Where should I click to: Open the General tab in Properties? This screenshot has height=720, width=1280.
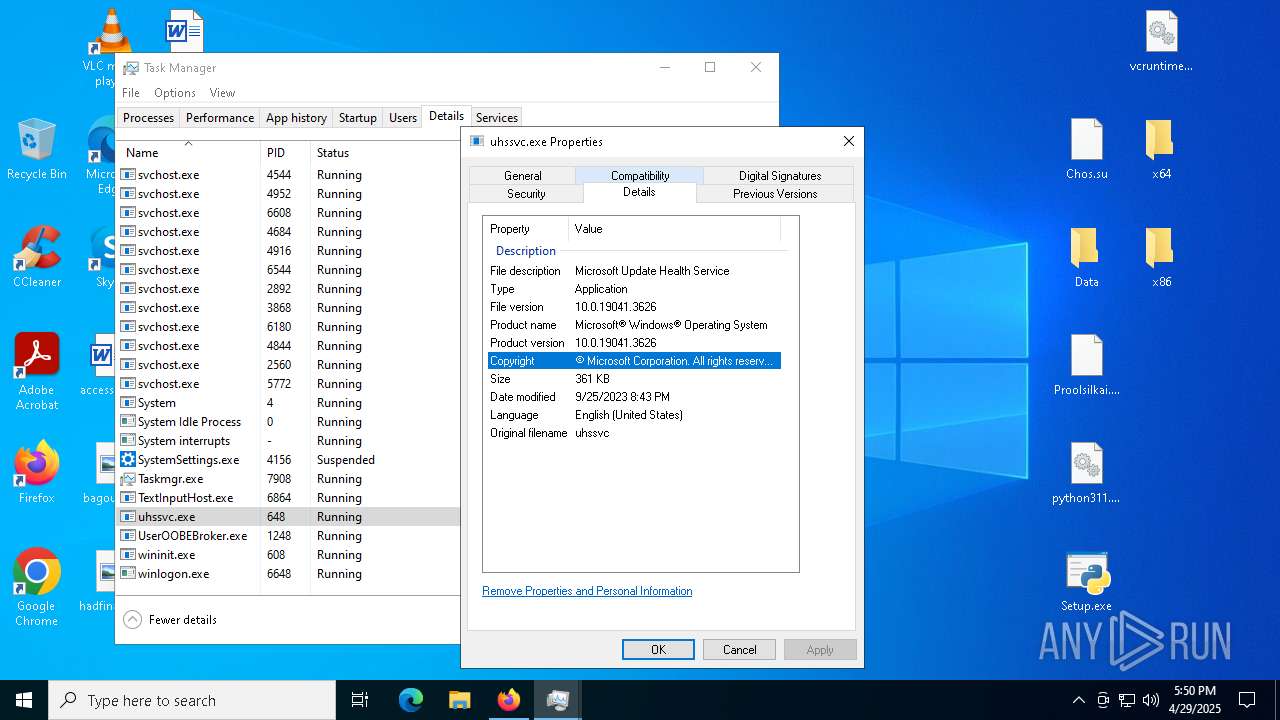[x=522, y=176]
